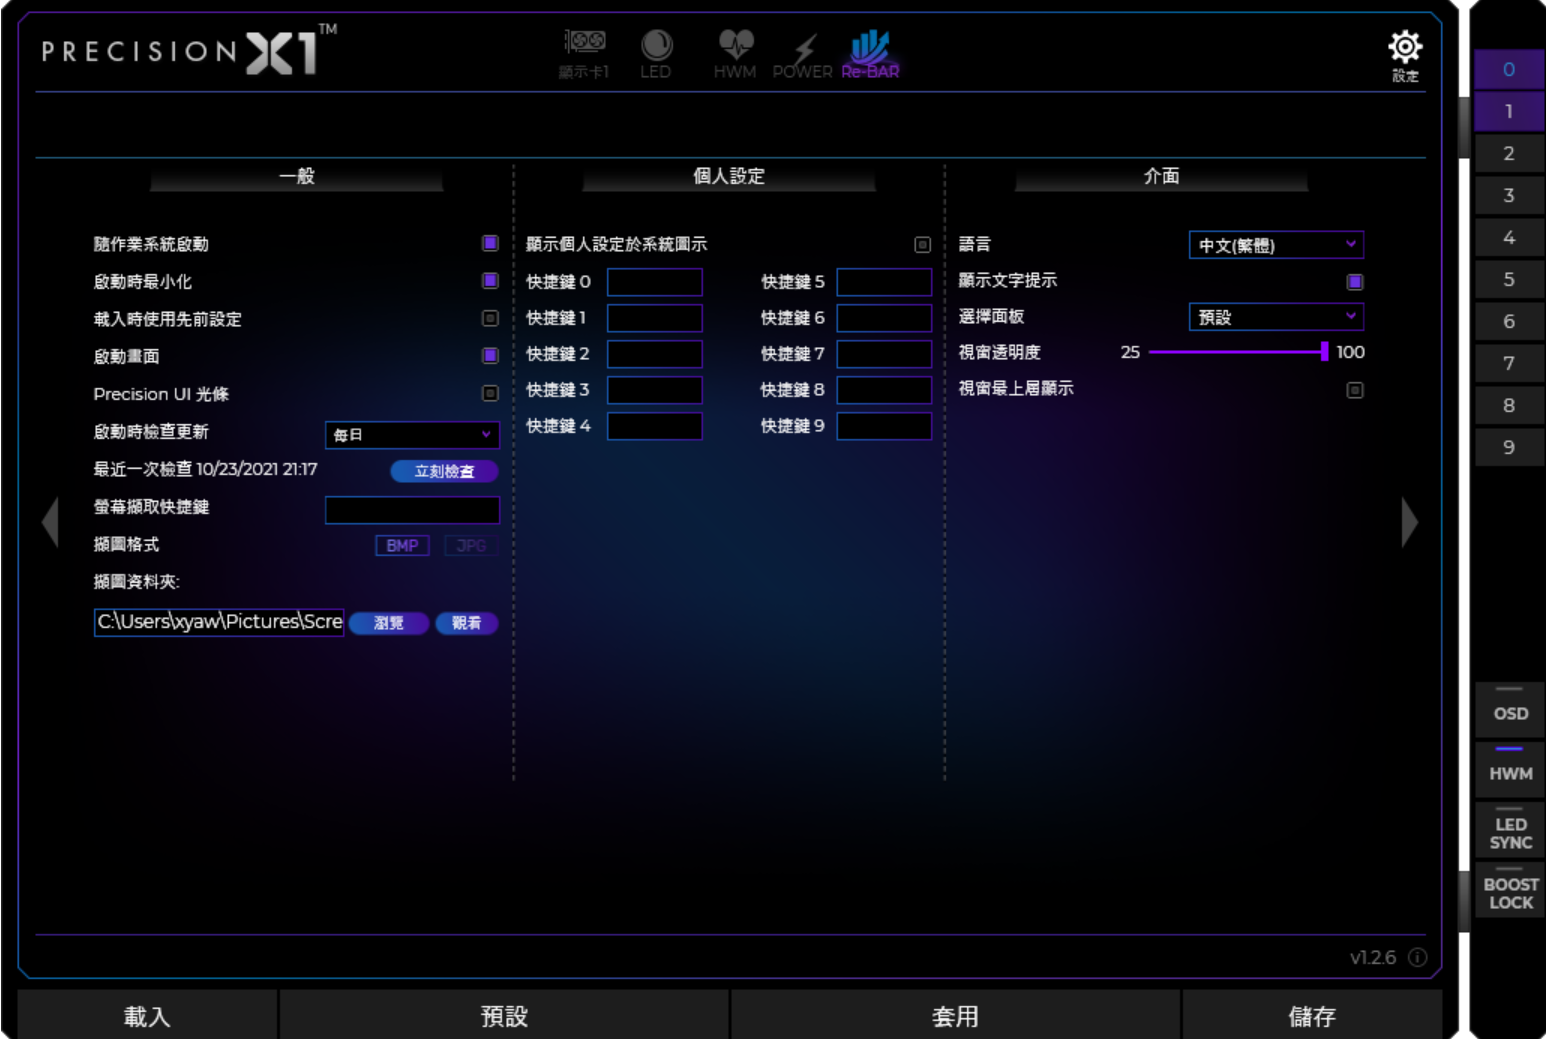Select profile slot 6

click(x=1509, y=321)
